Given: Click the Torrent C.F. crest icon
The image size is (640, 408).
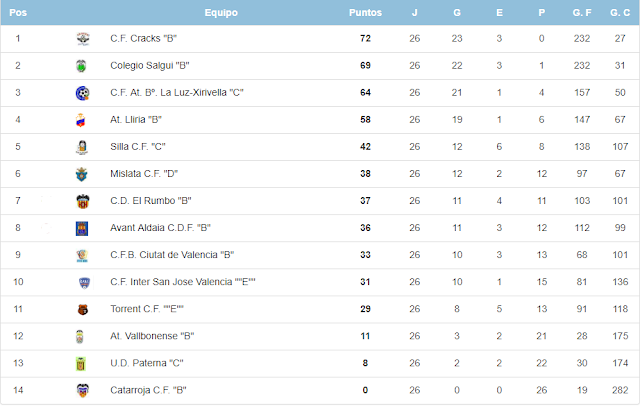Looking at the screenshot, I should click(x=83, y=310).
